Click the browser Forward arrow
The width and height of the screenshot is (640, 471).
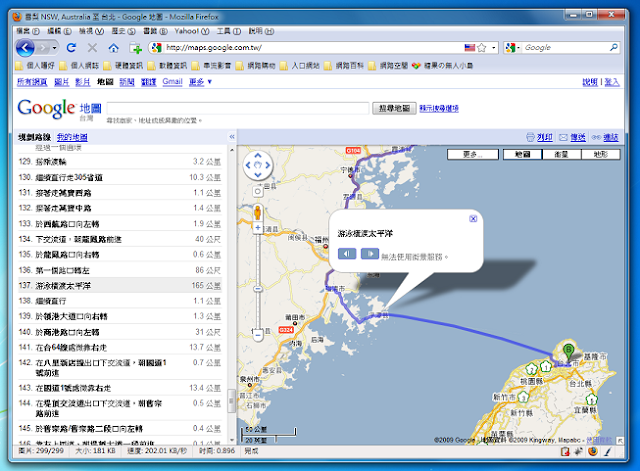(42, 48)
